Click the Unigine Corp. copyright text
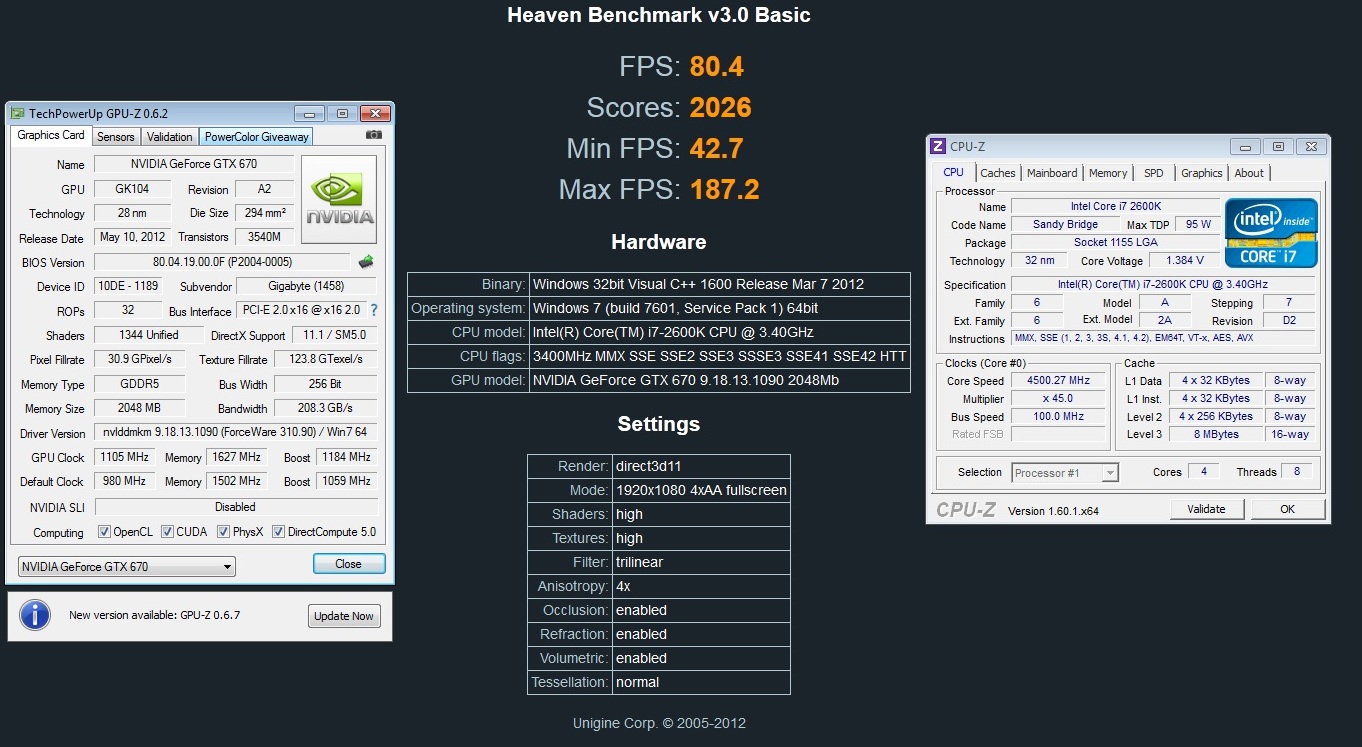1362x747 pixels. [659, 723]
